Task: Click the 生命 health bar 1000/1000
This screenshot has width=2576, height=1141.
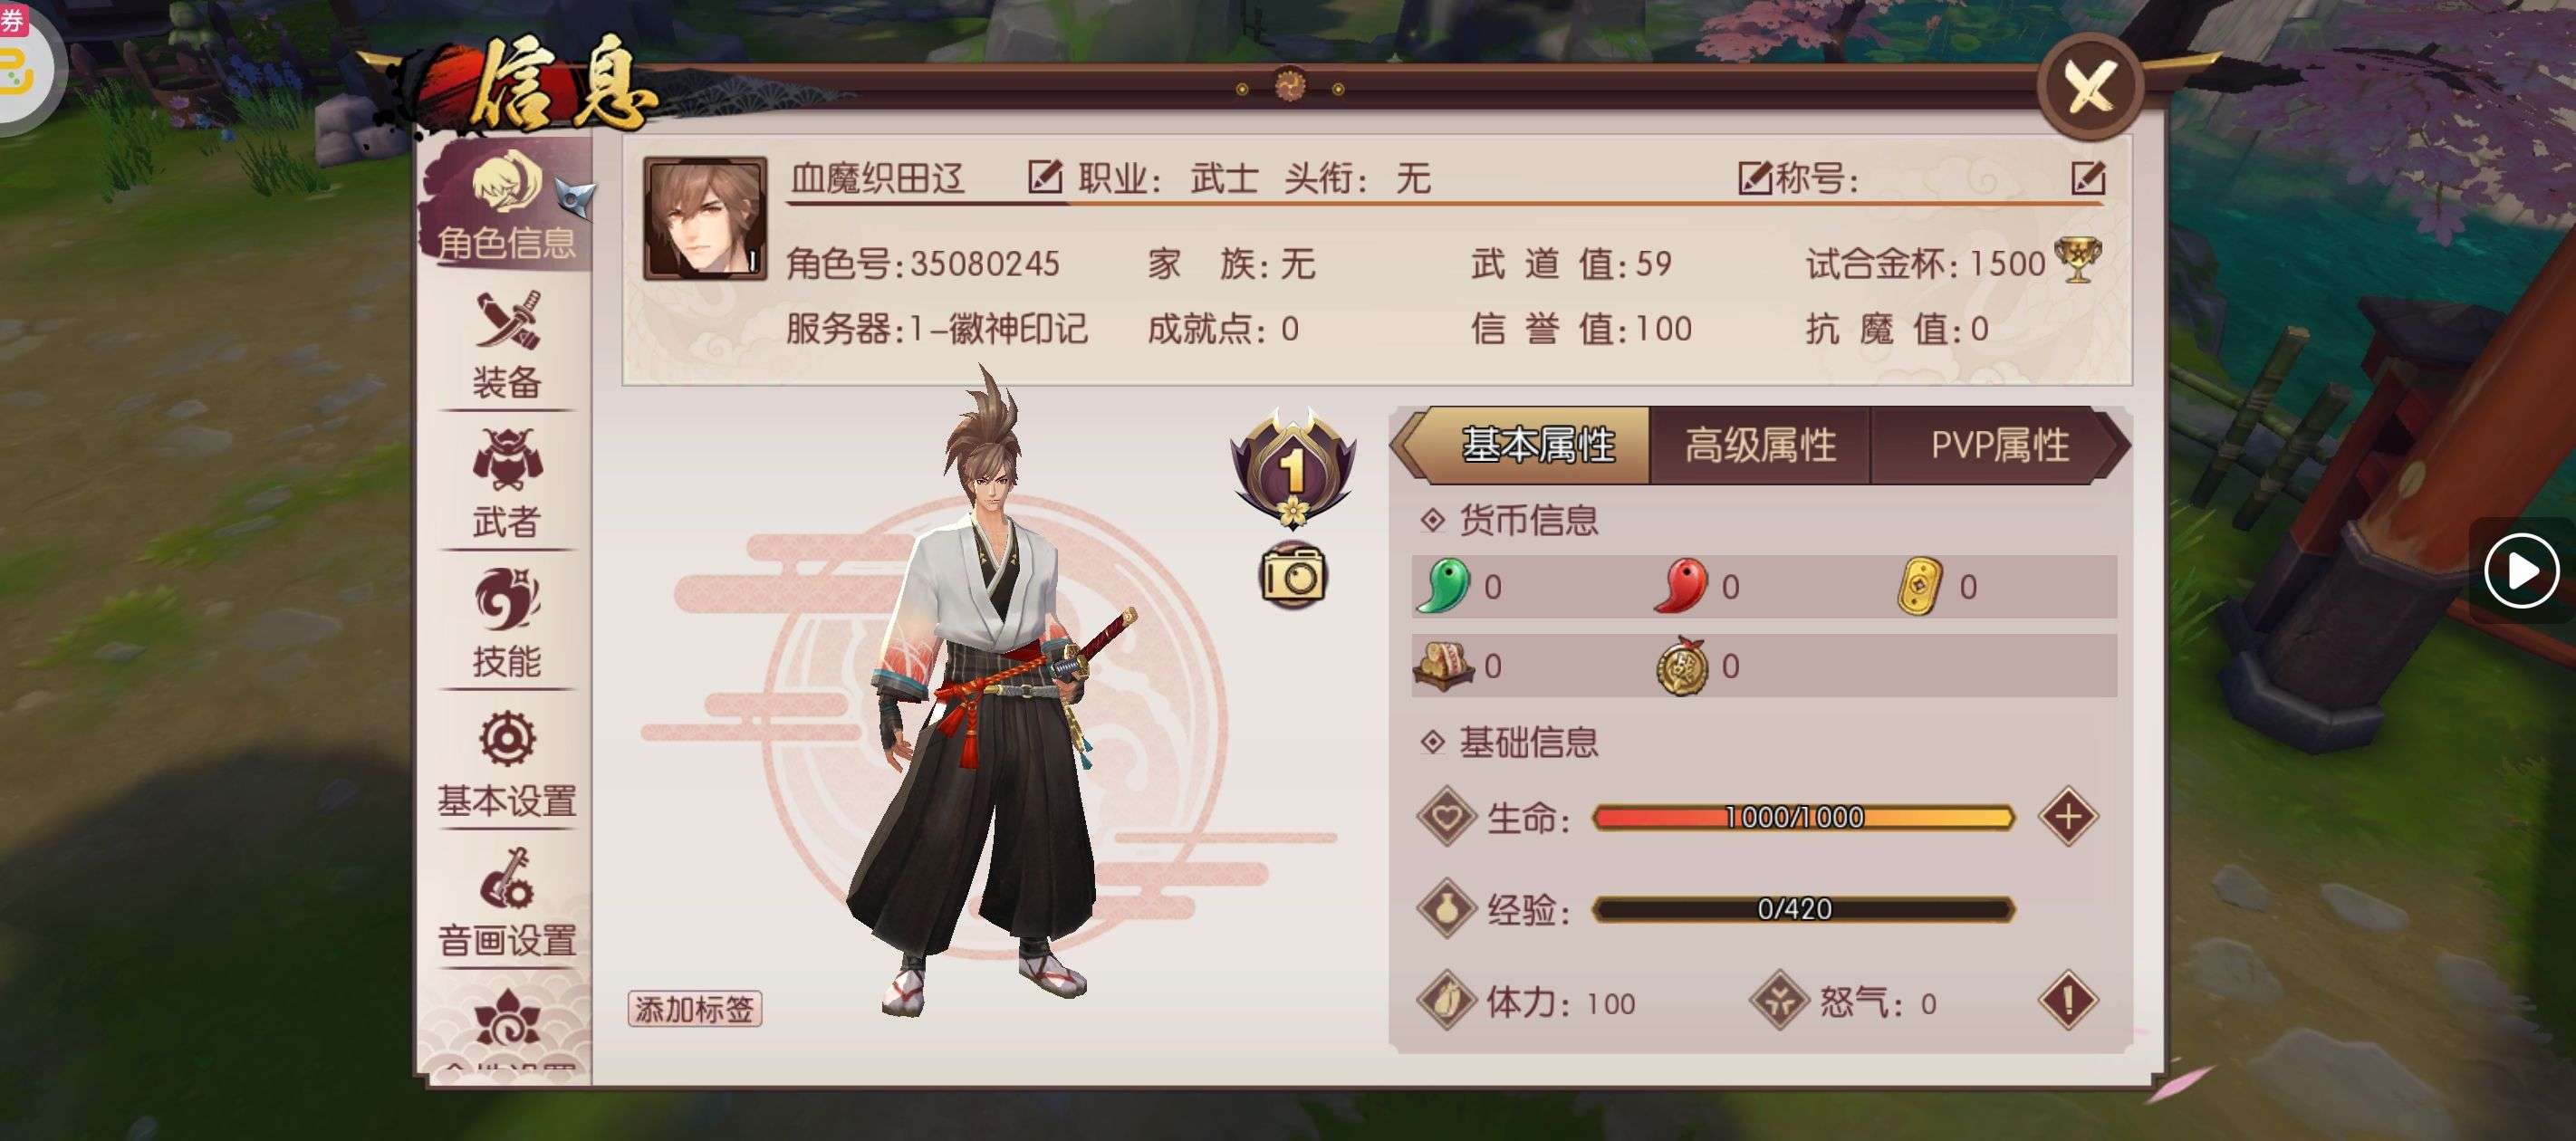Action: pos(1802,818)
